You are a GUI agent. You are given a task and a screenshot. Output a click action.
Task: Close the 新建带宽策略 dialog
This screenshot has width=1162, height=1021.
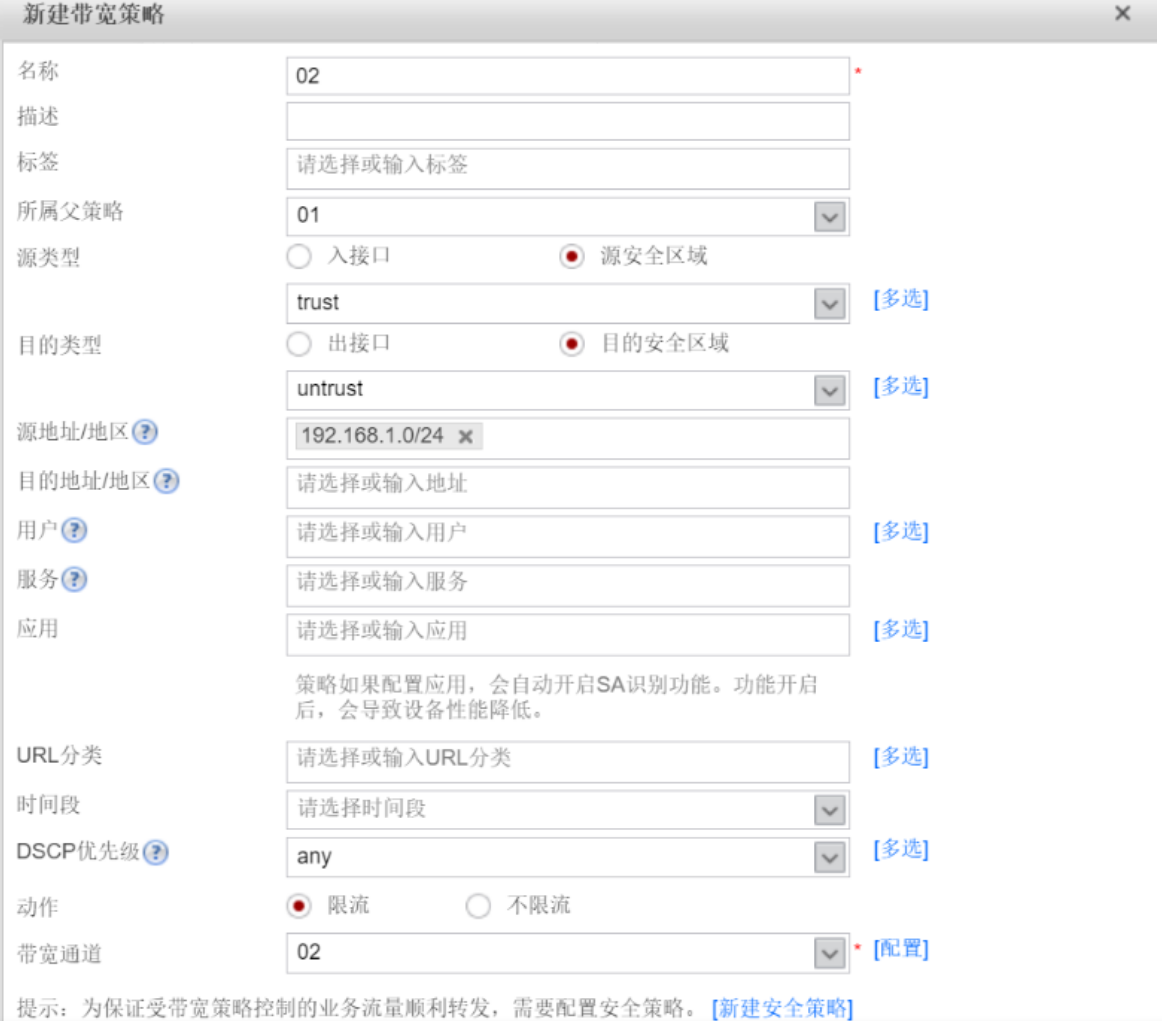(x=1122, y=13)
